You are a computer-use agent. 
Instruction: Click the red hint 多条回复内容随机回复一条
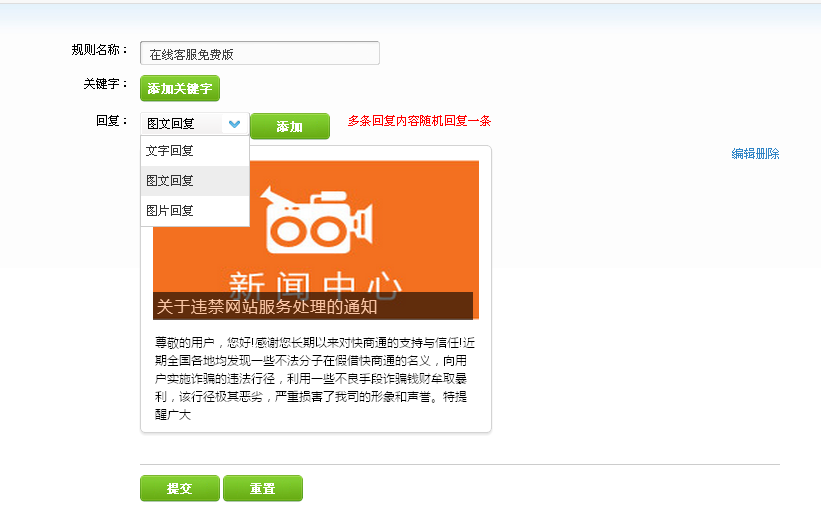(x=419, y=121)
